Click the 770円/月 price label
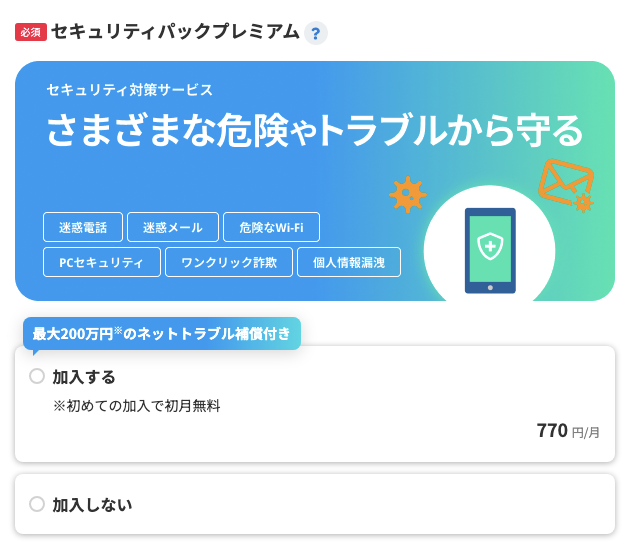 pos(568,431)
